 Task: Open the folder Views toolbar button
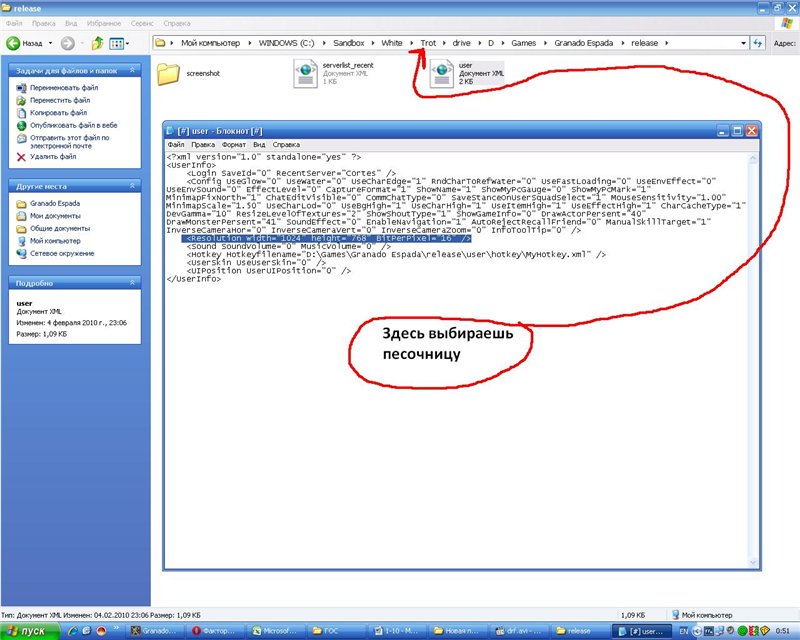(119, 43)
